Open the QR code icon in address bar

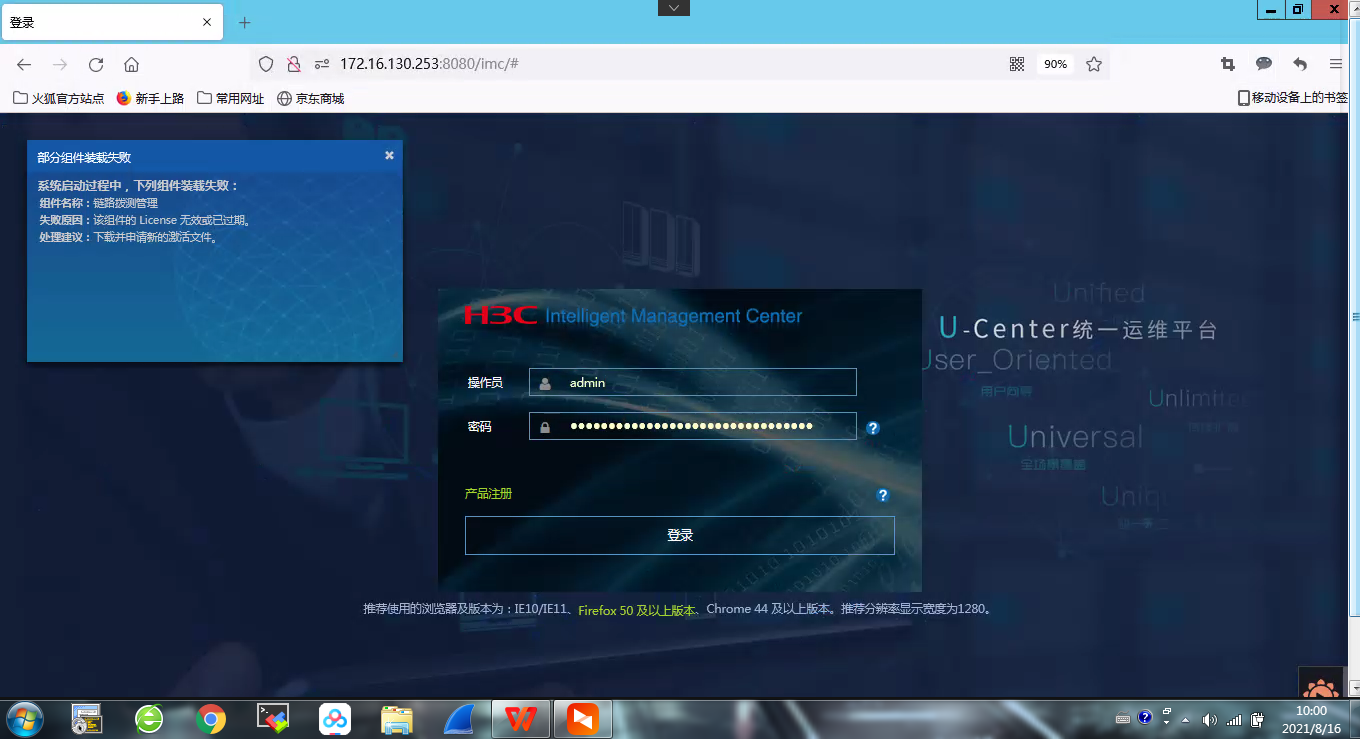[1017, 64]
